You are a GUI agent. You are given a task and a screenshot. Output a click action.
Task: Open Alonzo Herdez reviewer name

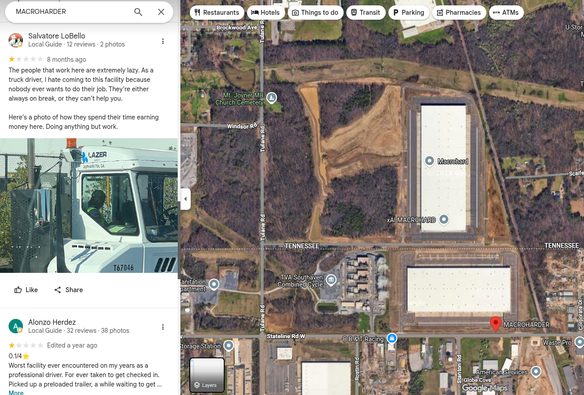click(52, 322)
